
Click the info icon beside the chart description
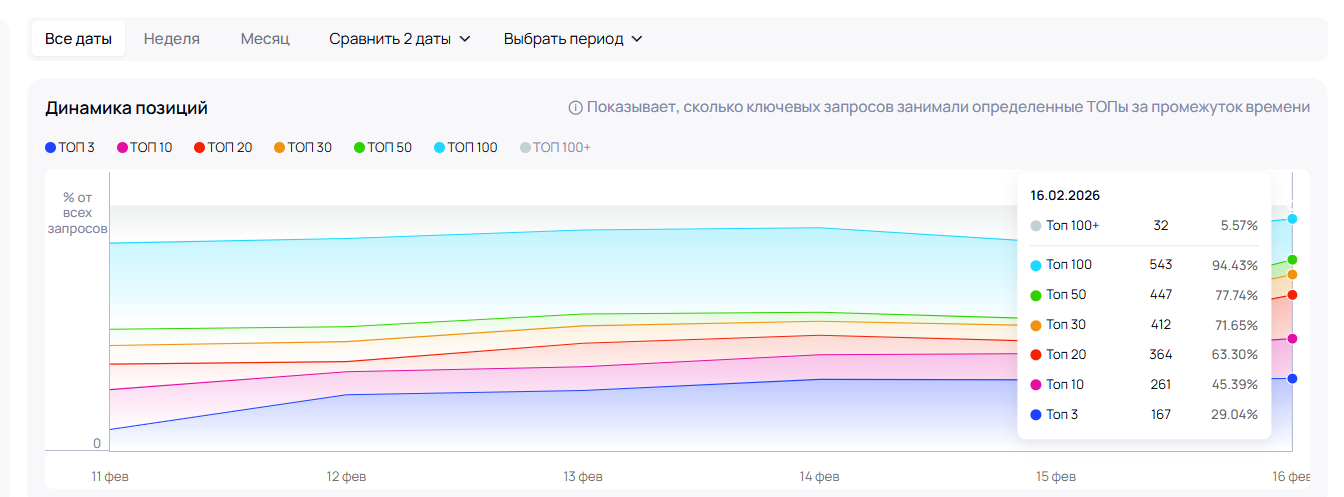coord(575,108)
